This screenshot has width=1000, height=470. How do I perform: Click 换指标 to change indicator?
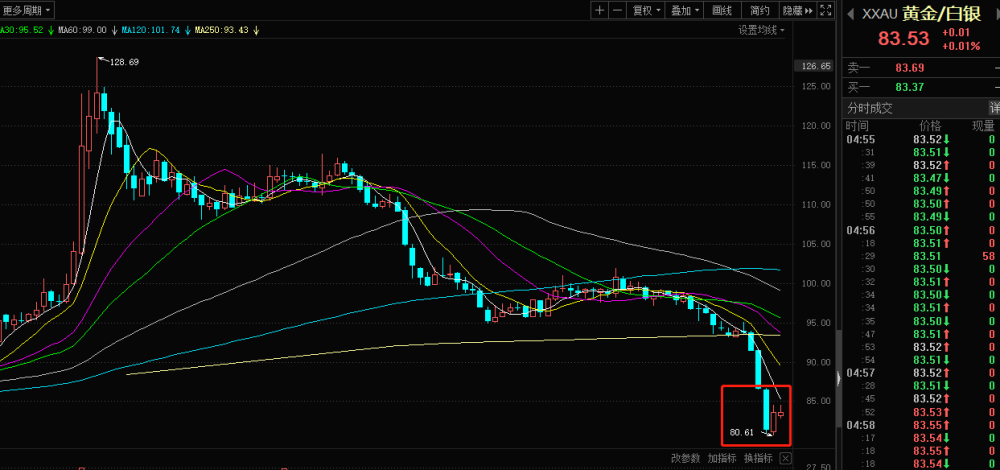pyautogui.click(x=758, y=458)
